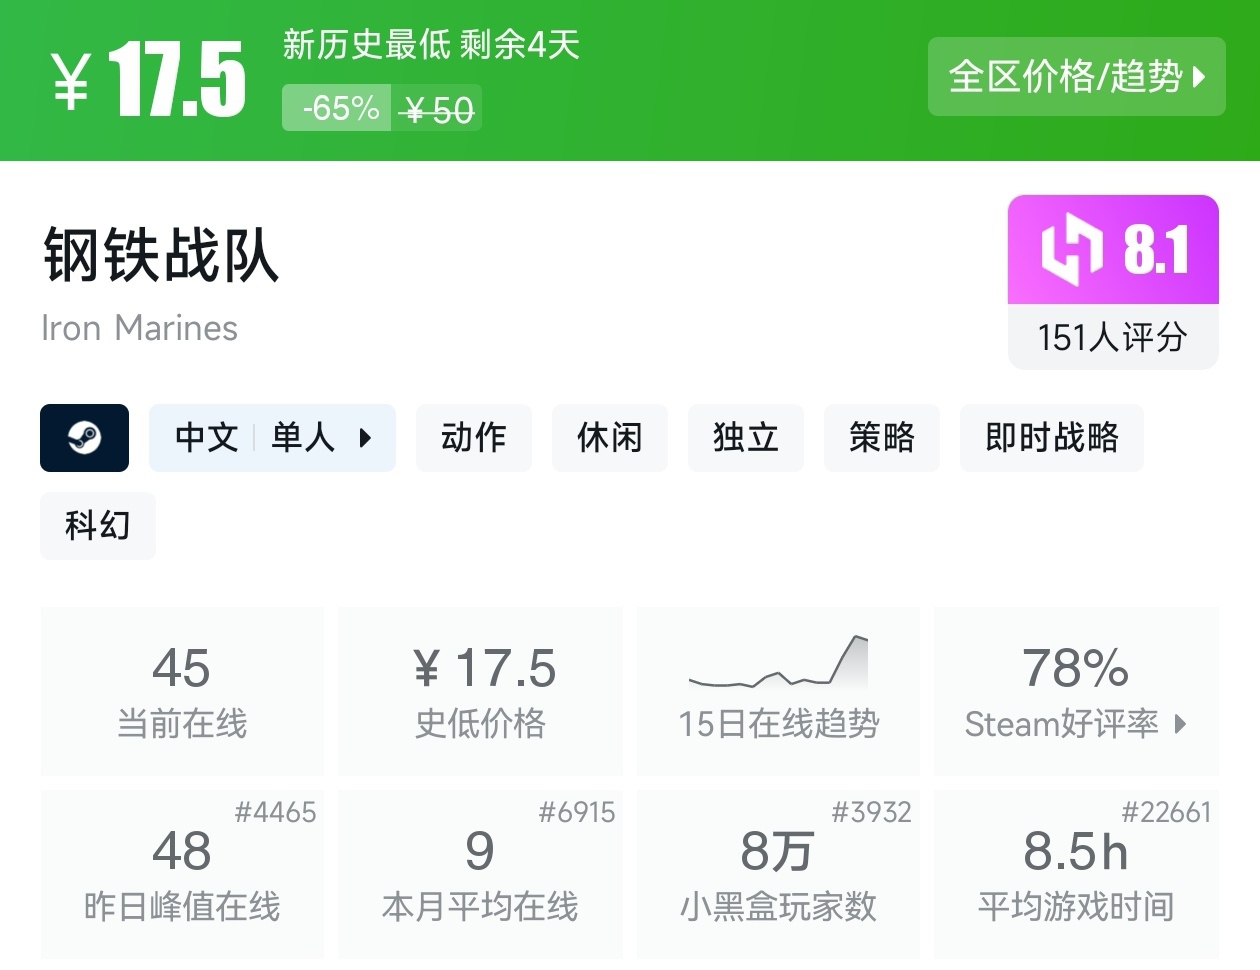Screen dimensions: 1260x970
Task: Click the Steam platform icon
Action: point(85,437)
